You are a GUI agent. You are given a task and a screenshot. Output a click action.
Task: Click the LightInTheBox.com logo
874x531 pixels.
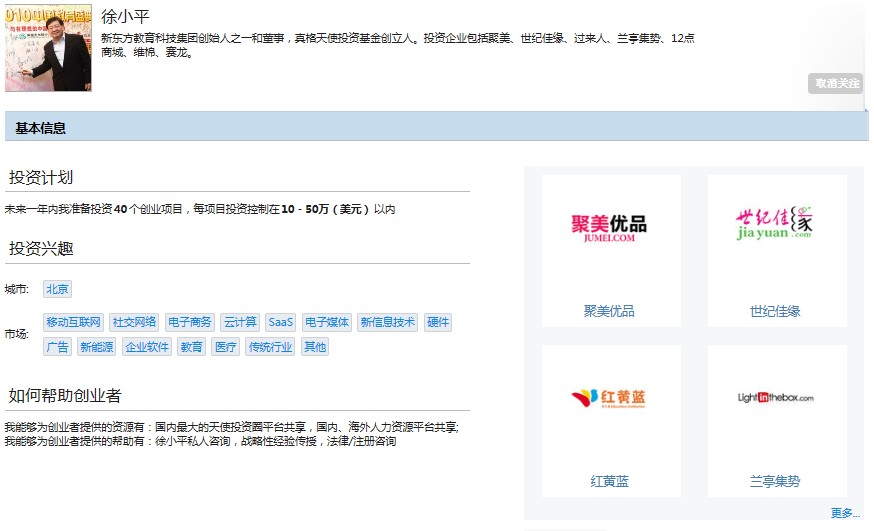point(775,397)
